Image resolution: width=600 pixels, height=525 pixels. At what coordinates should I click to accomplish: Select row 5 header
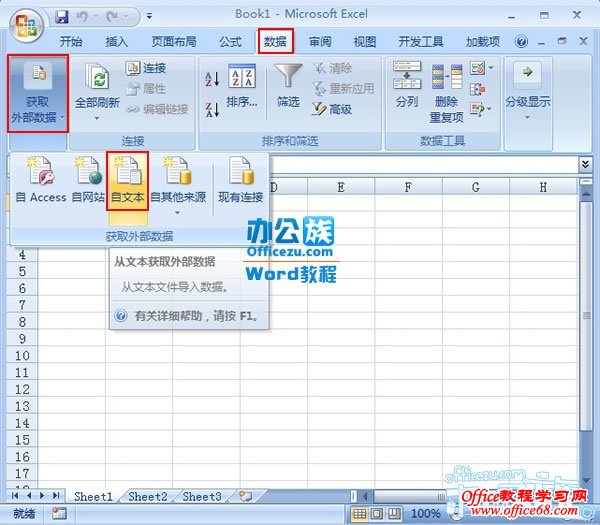22,271
